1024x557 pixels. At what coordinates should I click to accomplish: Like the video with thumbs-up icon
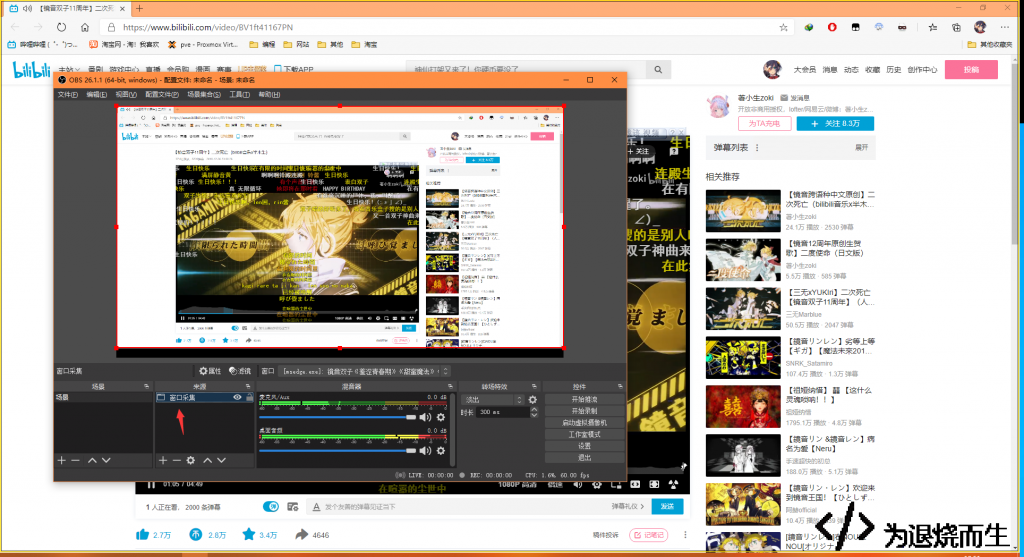click(x=142, y=535)
